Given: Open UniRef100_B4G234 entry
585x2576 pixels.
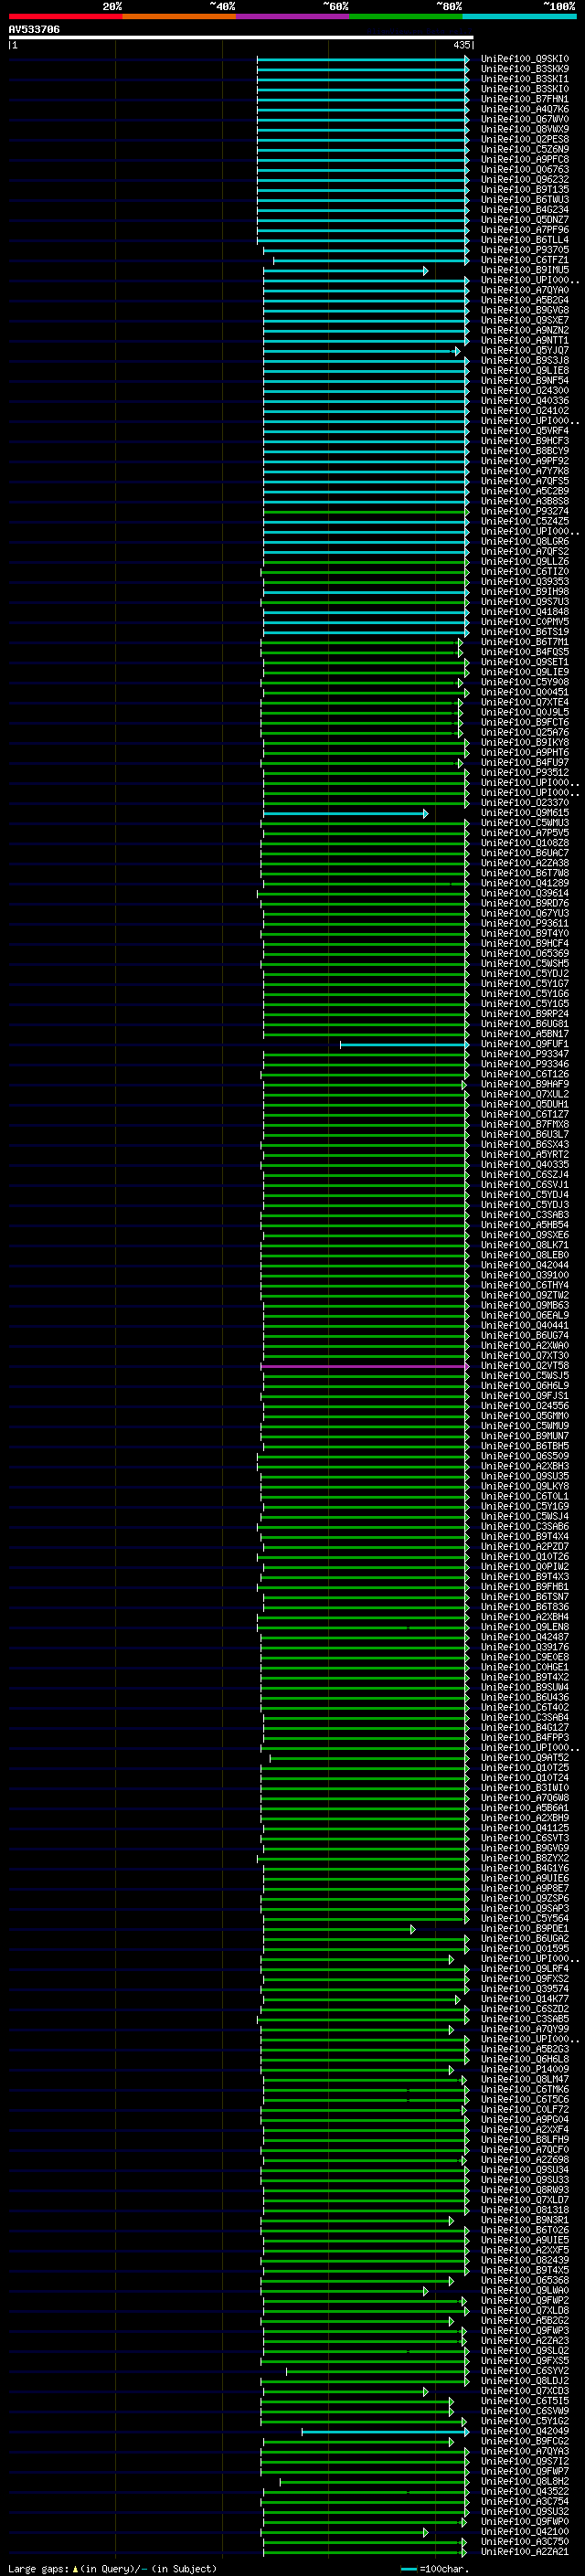Looking at the screenshot, I should pos(524,210).
